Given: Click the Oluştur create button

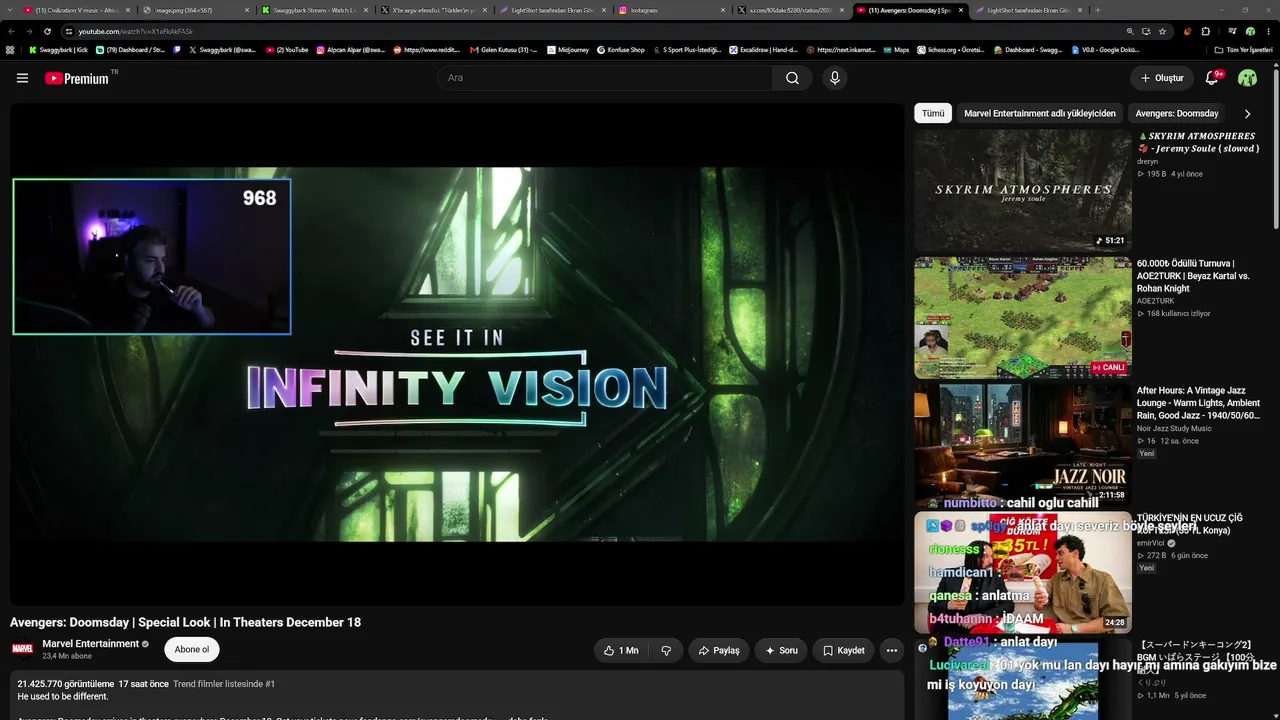Looking at the screenshot, I should (x=1162, y=78).
